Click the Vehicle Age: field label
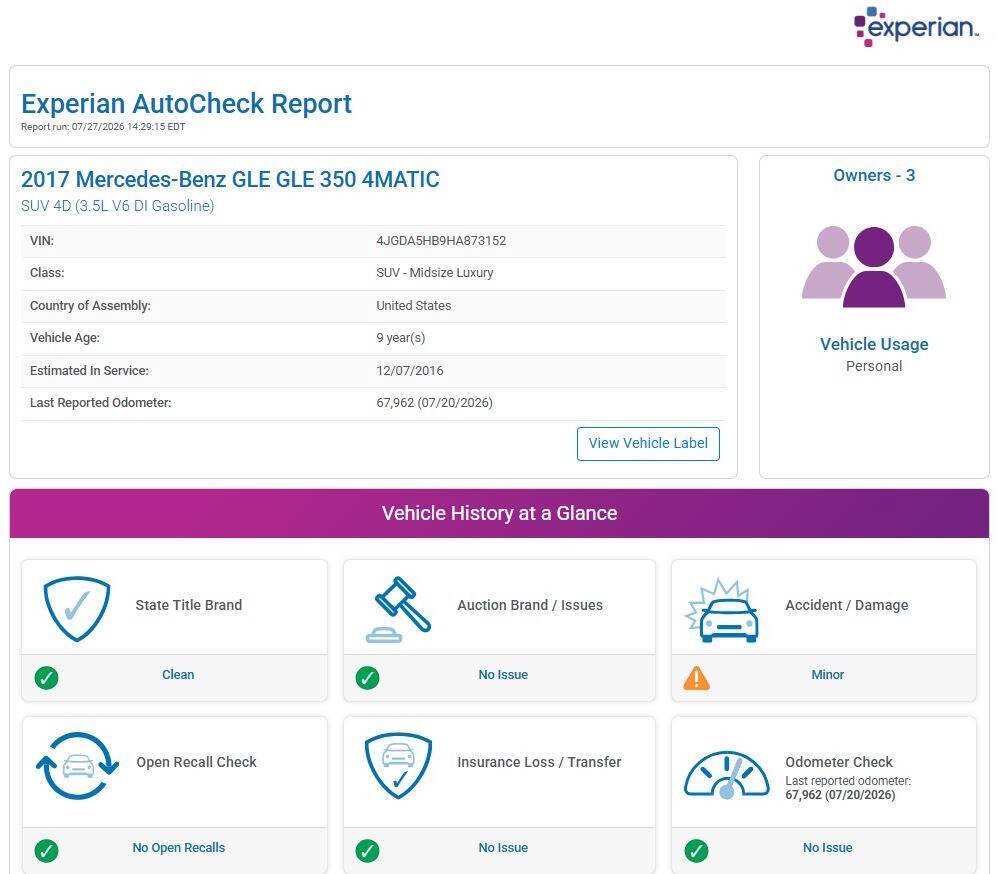Viewport: 998px width, 874px height. (x=65, y=338)
